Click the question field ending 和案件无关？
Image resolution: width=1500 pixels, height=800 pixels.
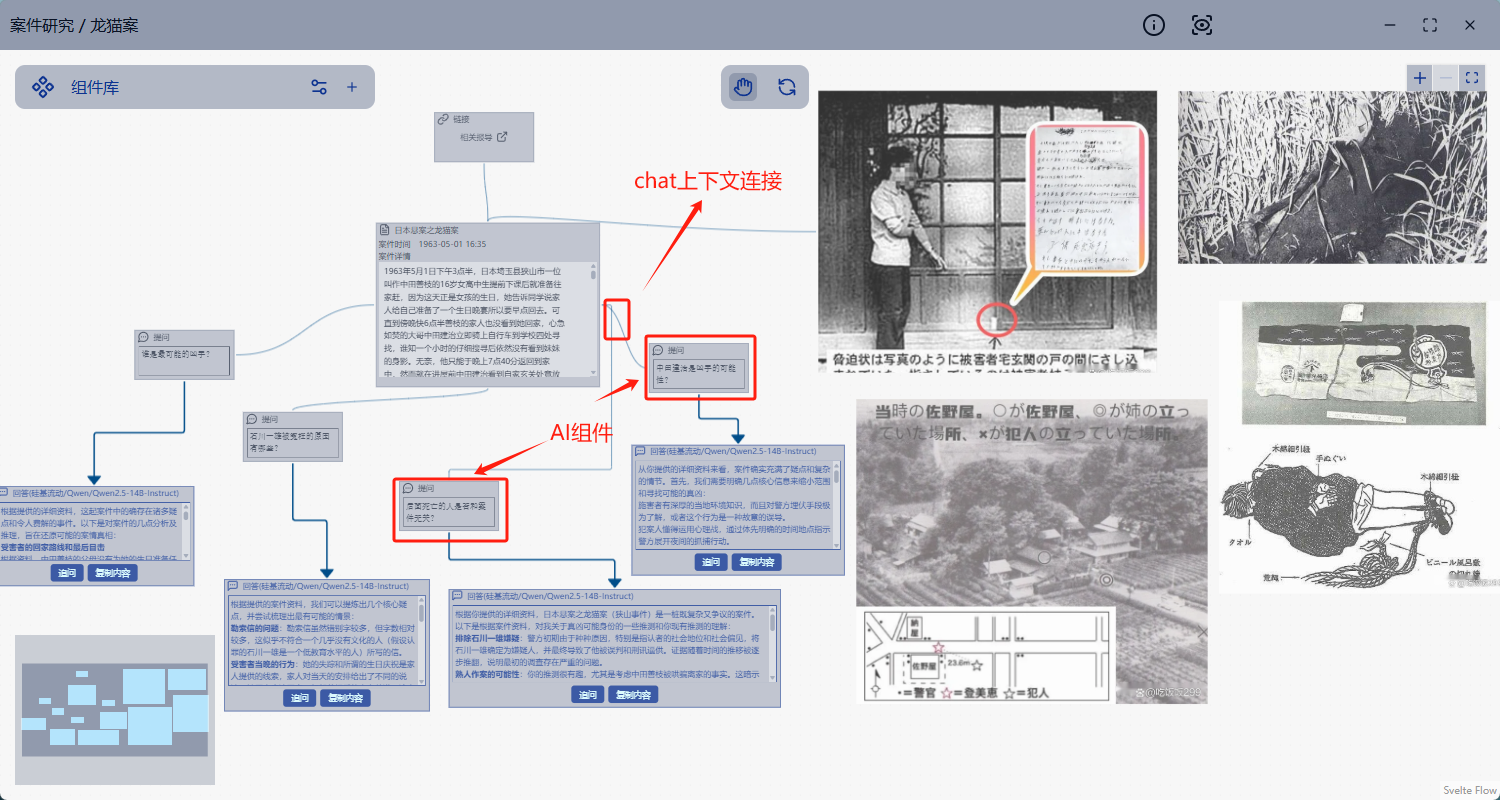click(448, 514)
